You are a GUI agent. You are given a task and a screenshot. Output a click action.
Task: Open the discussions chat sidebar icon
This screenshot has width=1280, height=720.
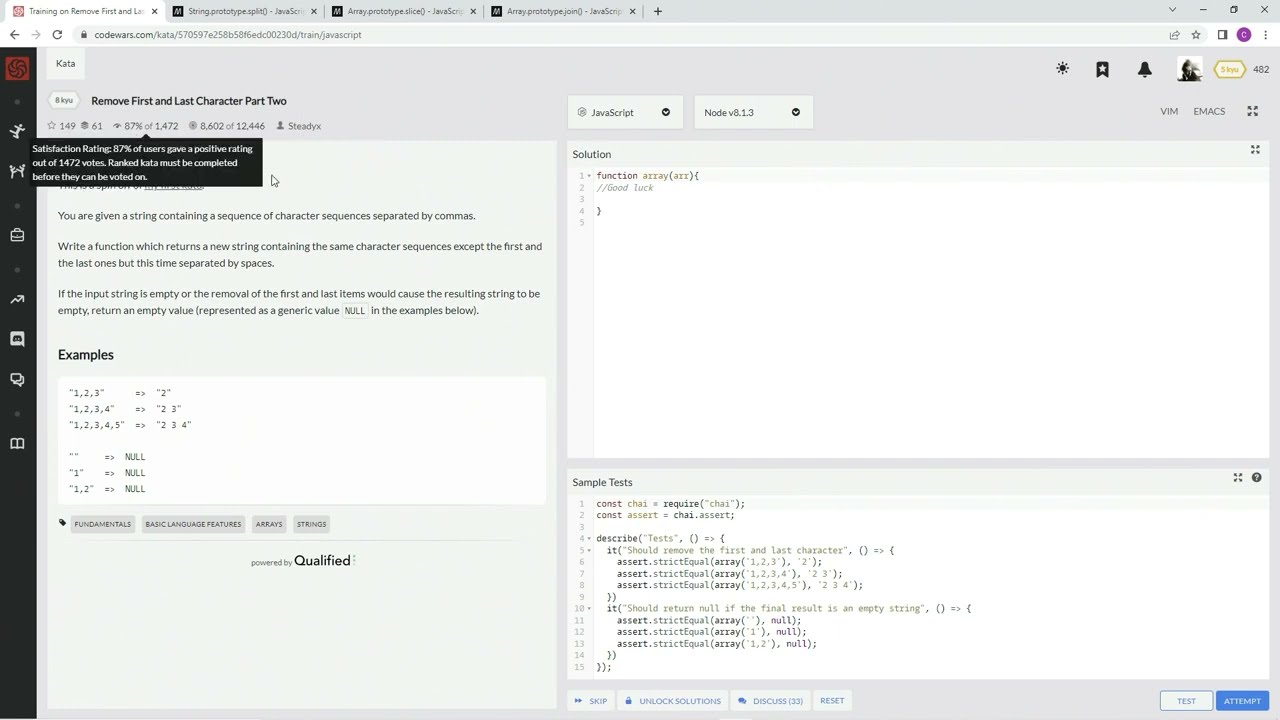[x=17, y=380]
